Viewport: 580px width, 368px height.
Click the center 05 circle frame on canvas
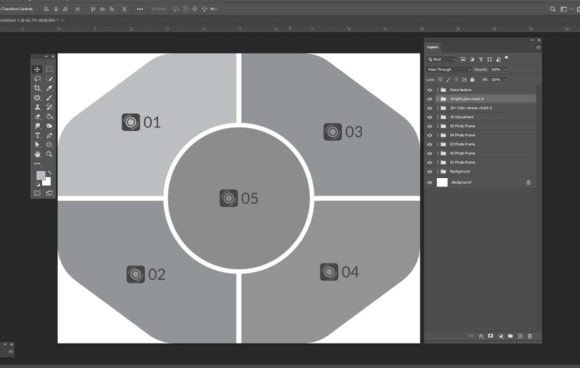coord(239,198)
